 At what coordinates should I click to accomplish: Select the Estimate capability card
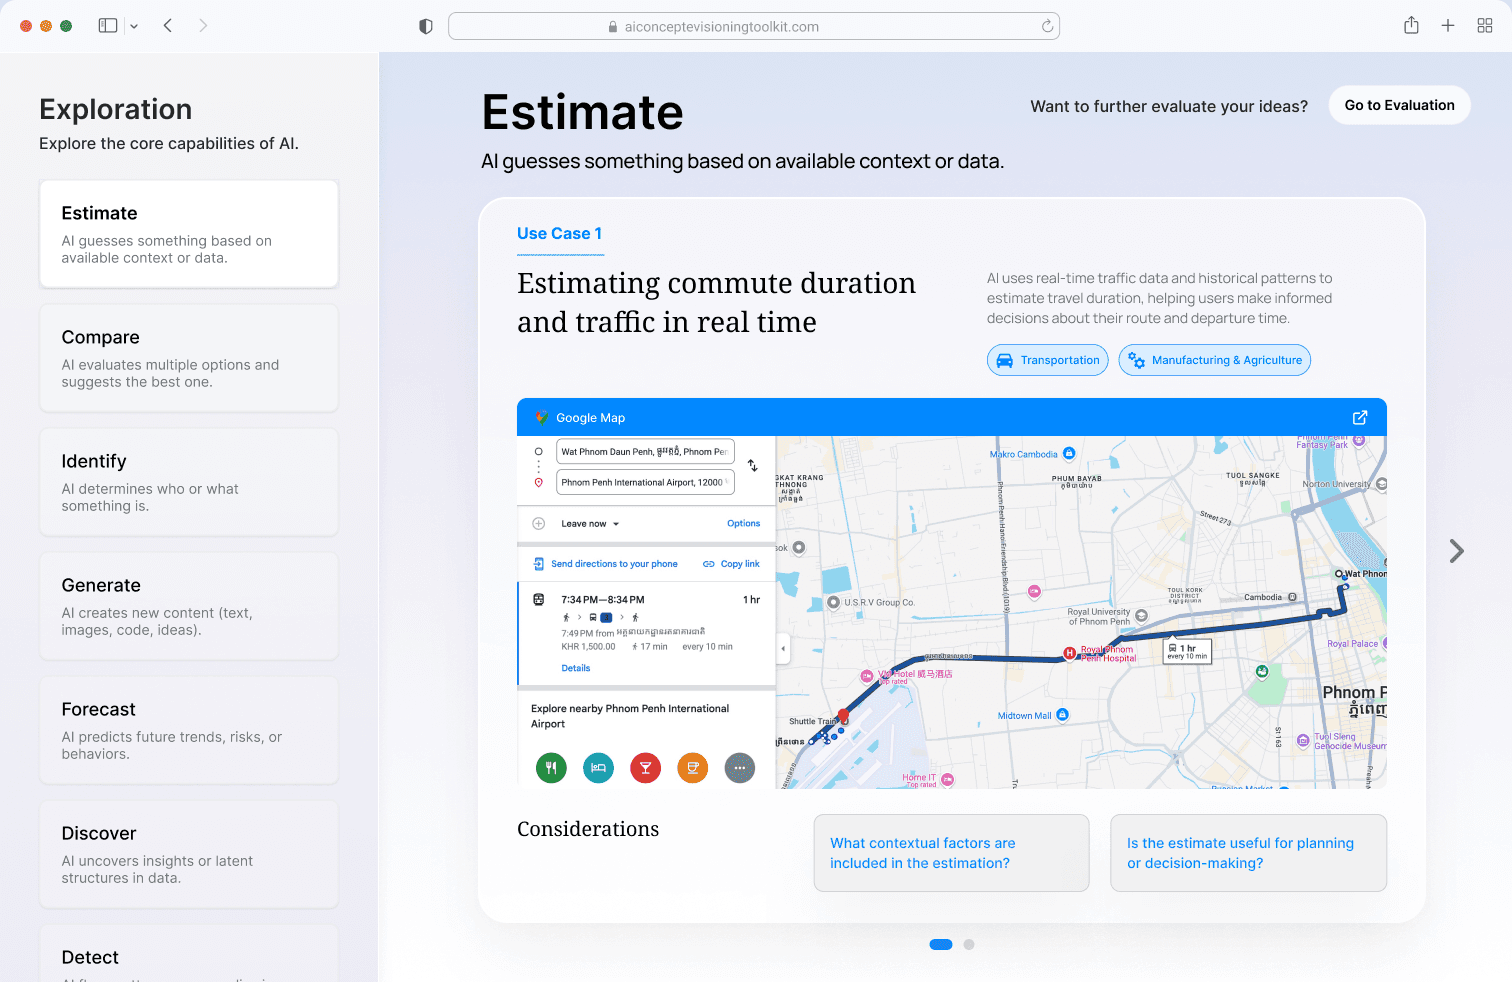(189, 234)
